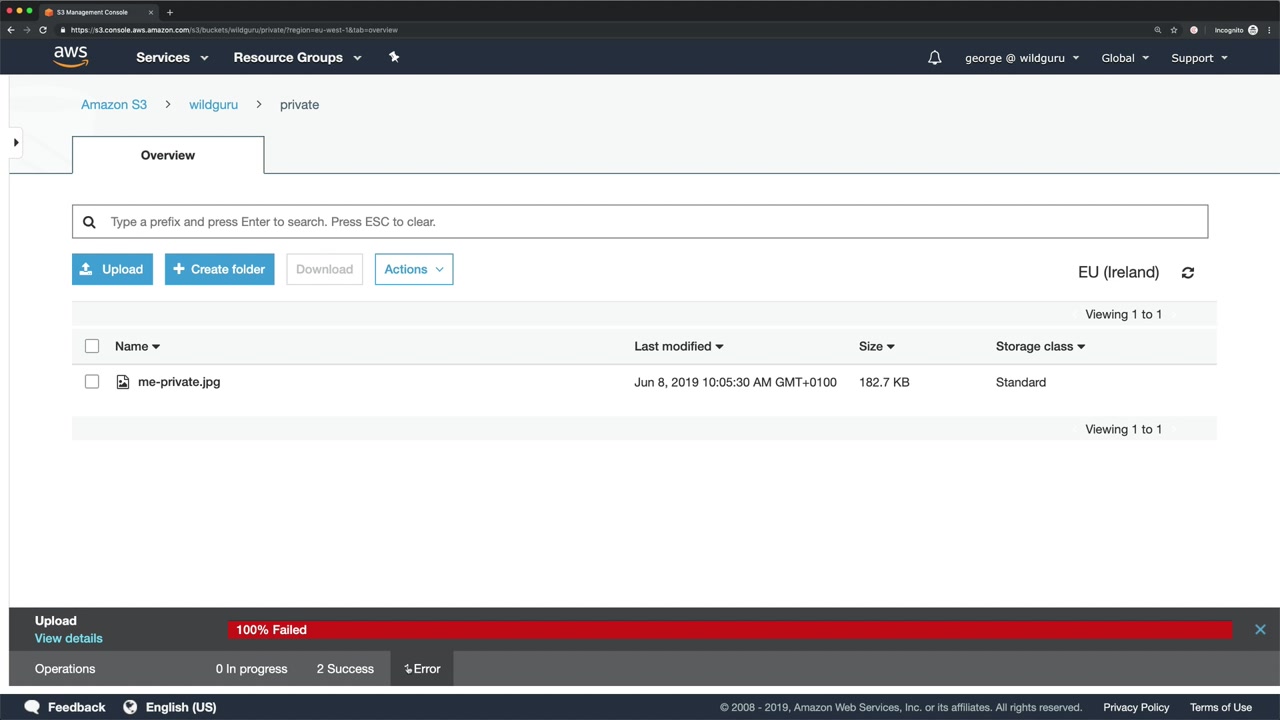
Task: Click the globe language icon
Action: click(130, 707)
